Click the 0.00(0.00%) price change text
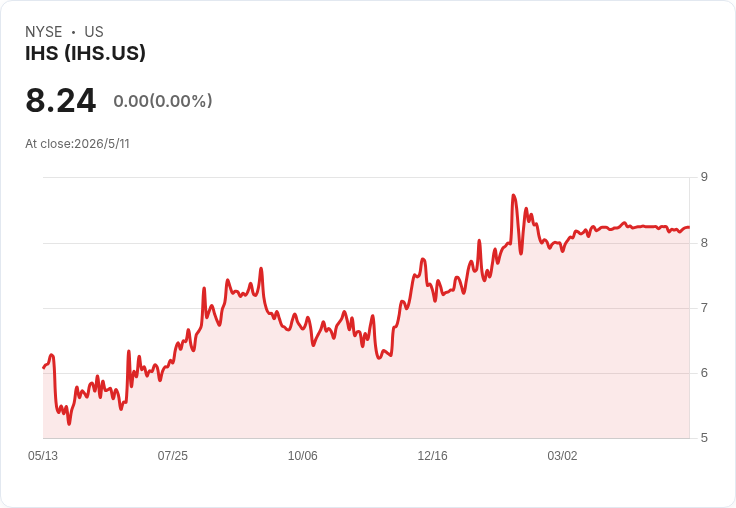736x508 pixels. tap(163, 101)
